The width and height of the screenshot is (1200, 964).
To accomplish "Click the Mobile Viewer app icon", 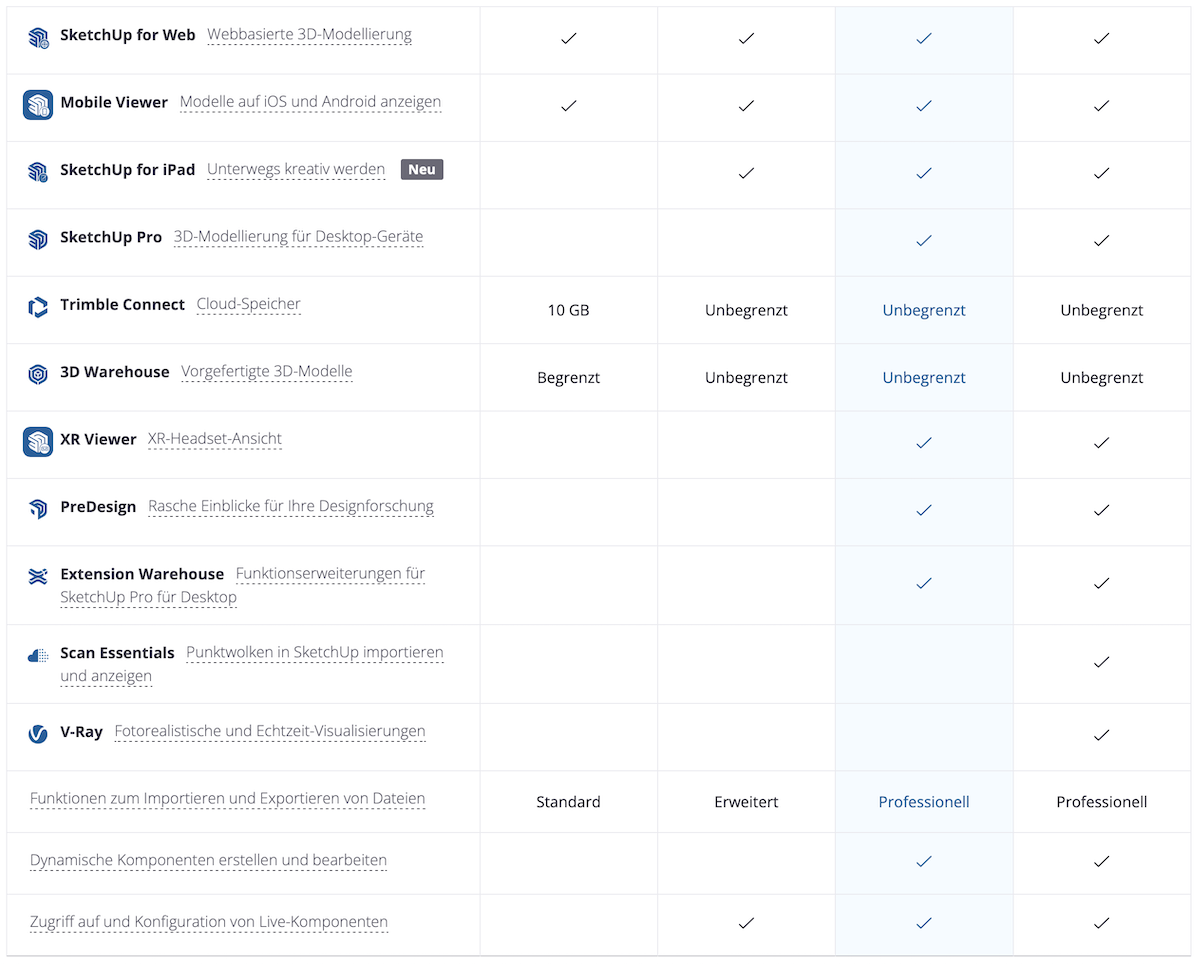I will (38, 105).
